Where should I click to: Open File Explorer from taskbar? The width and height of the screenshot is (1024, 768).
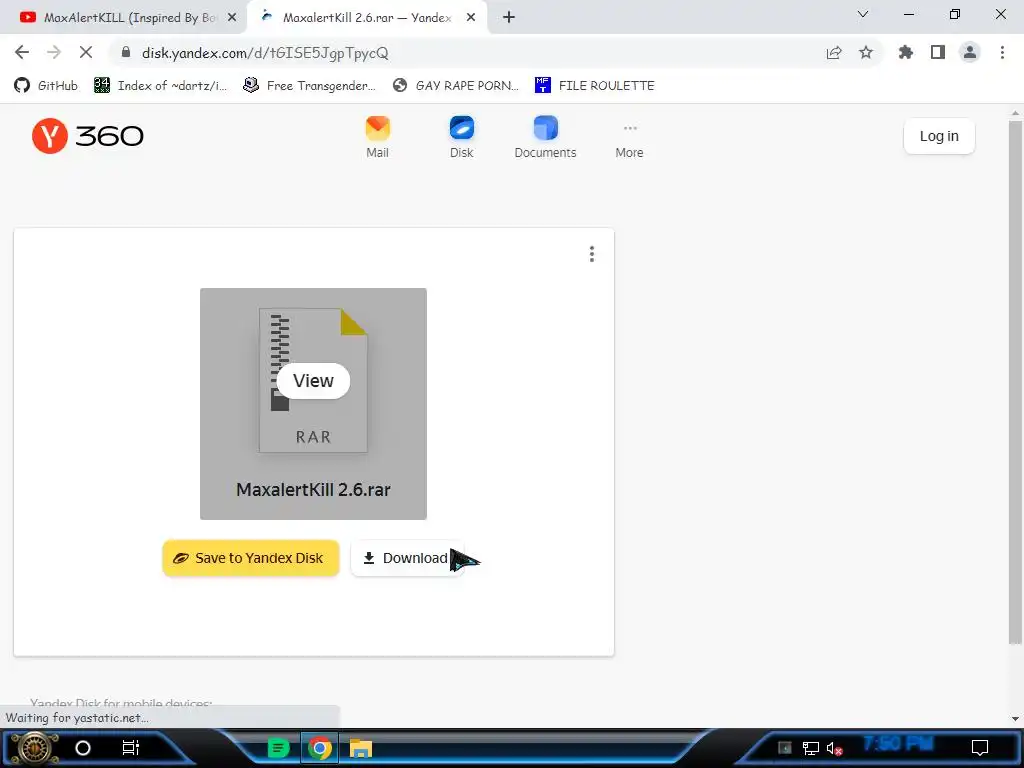(x=360, y=748)
